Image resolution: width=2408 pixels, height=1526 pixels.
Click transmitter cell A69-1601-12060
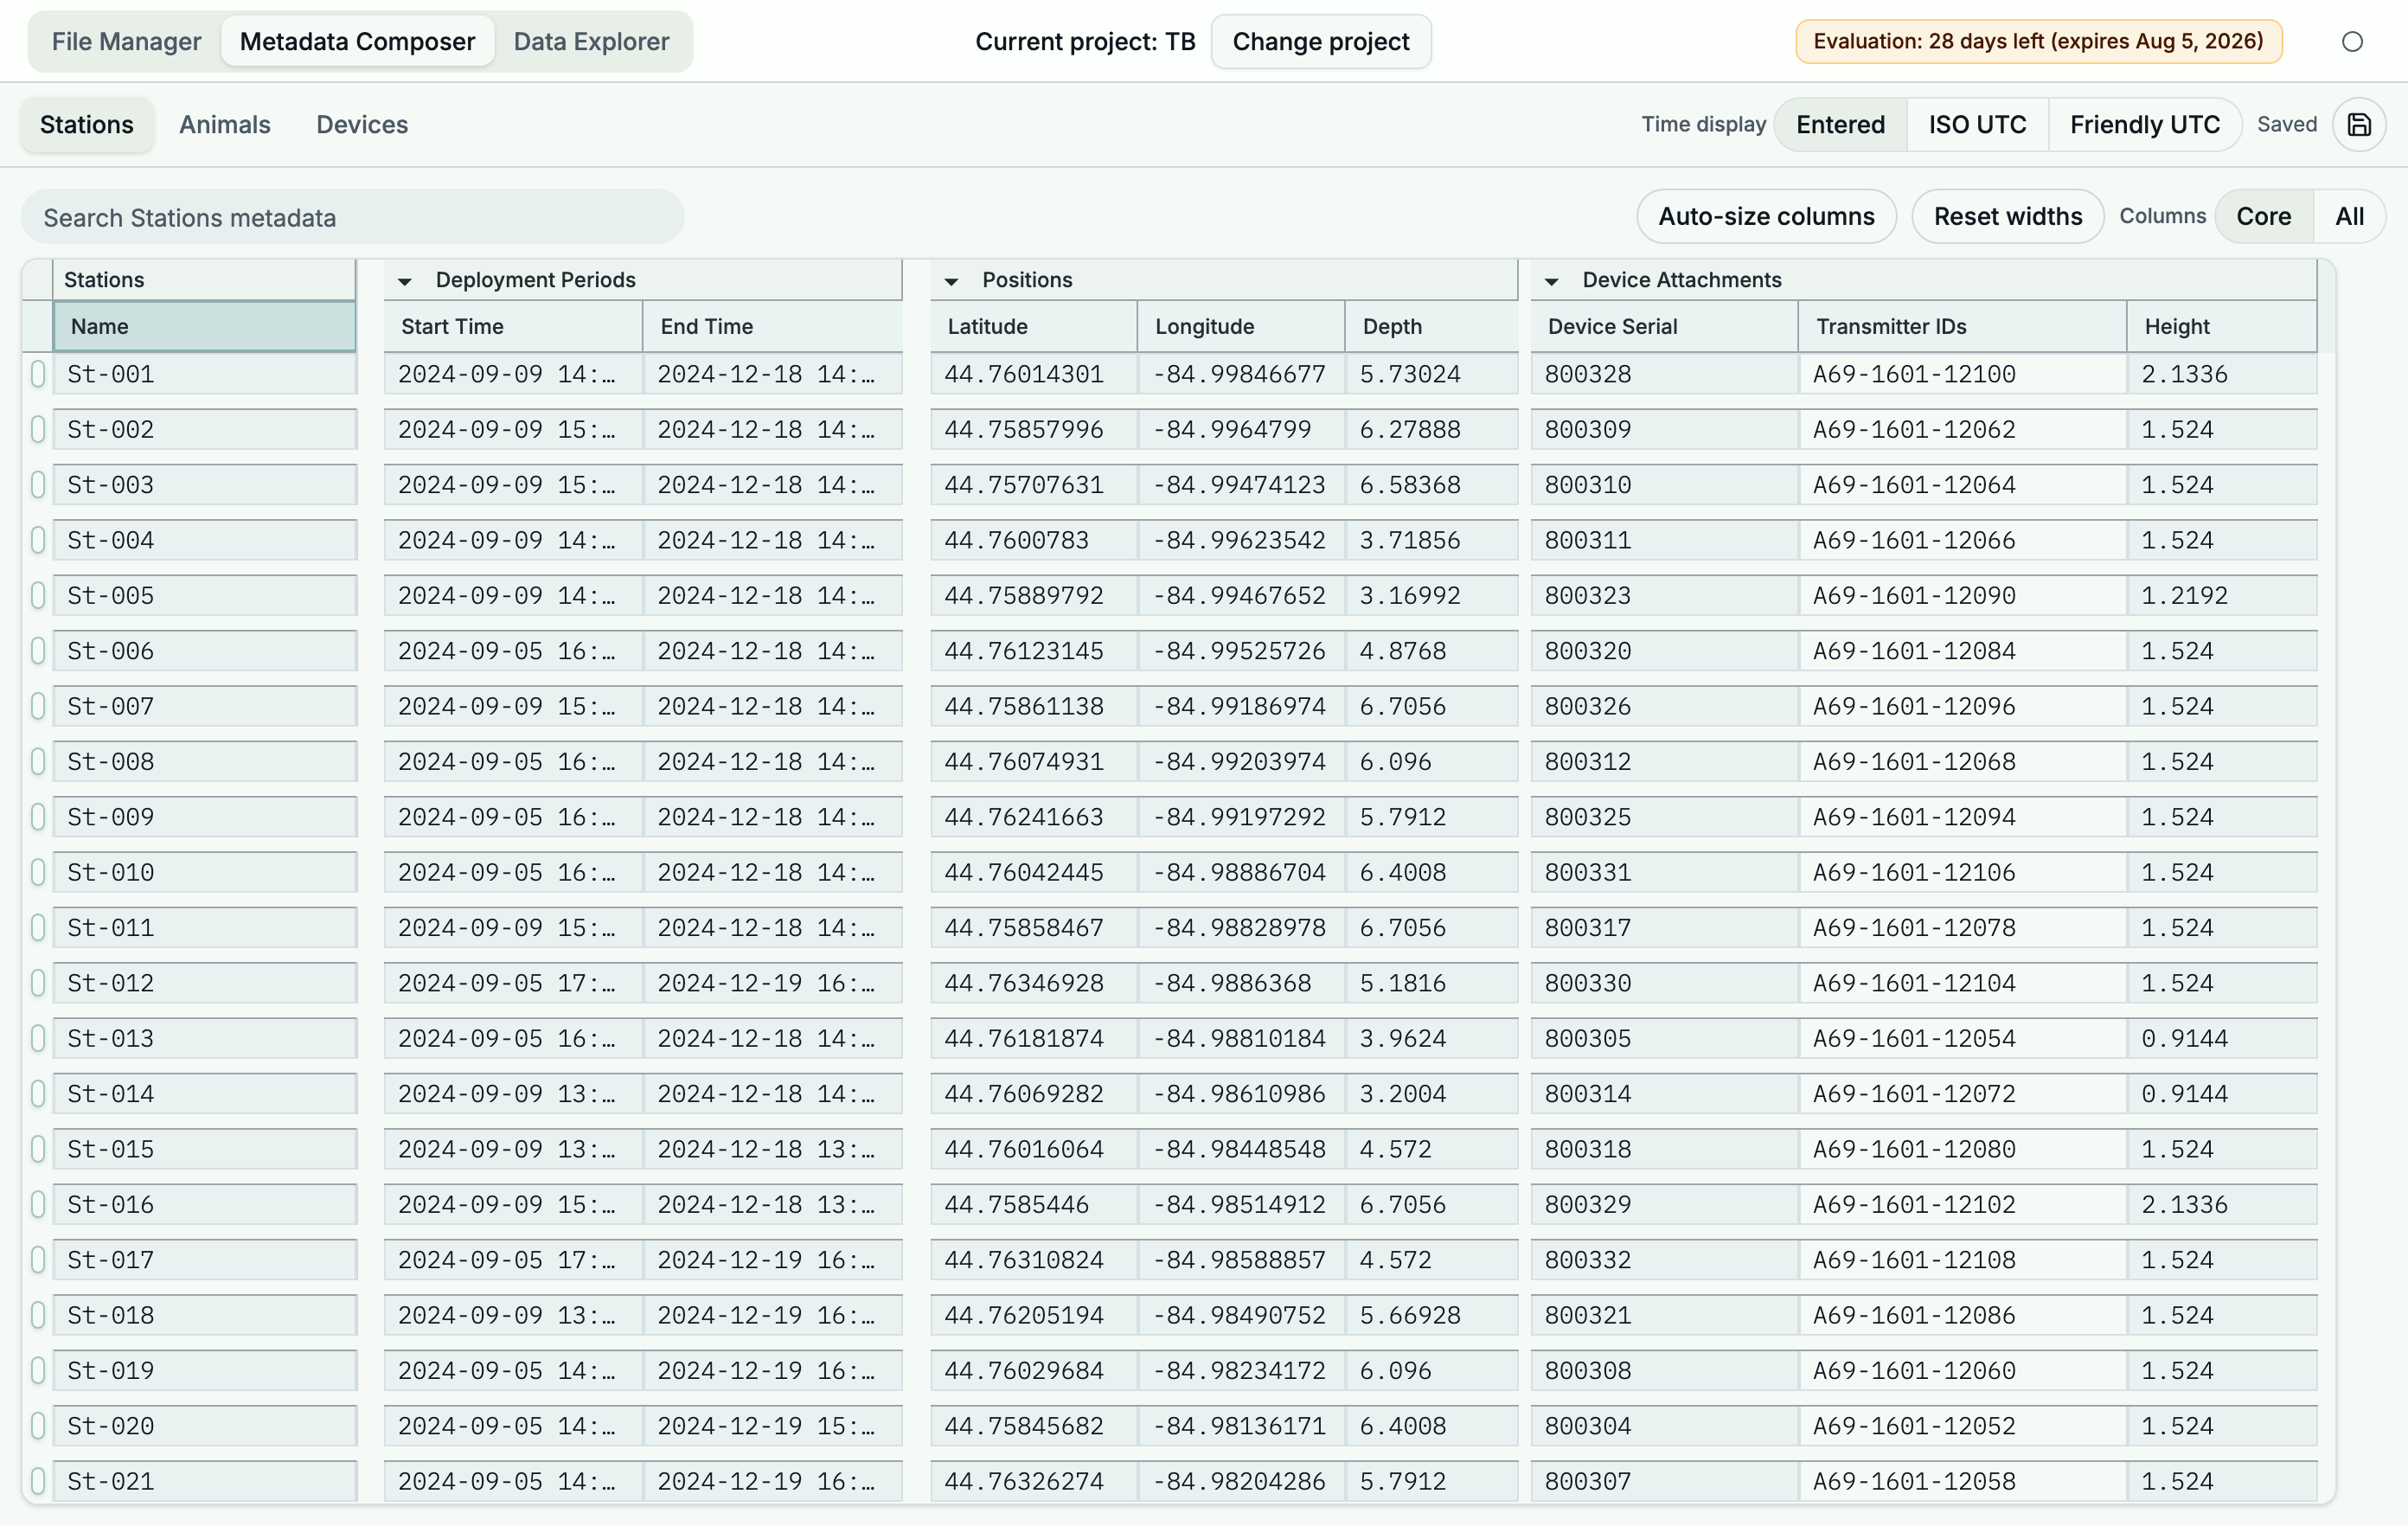[x=1962, y=1370]
